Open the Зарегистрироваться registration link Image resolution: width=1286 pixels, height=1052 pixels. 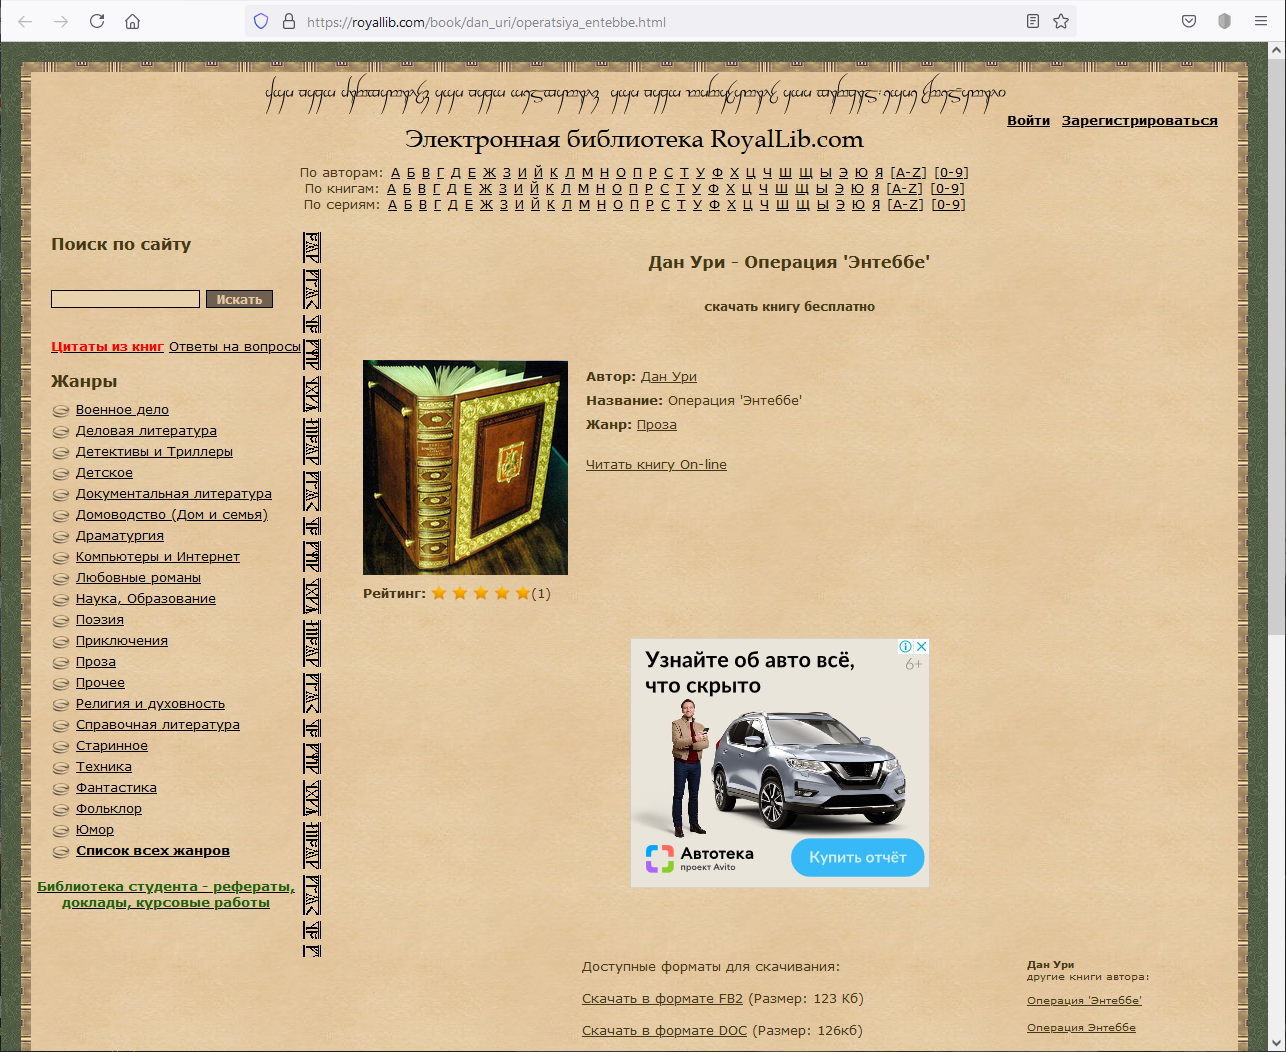click(1139, 121)
